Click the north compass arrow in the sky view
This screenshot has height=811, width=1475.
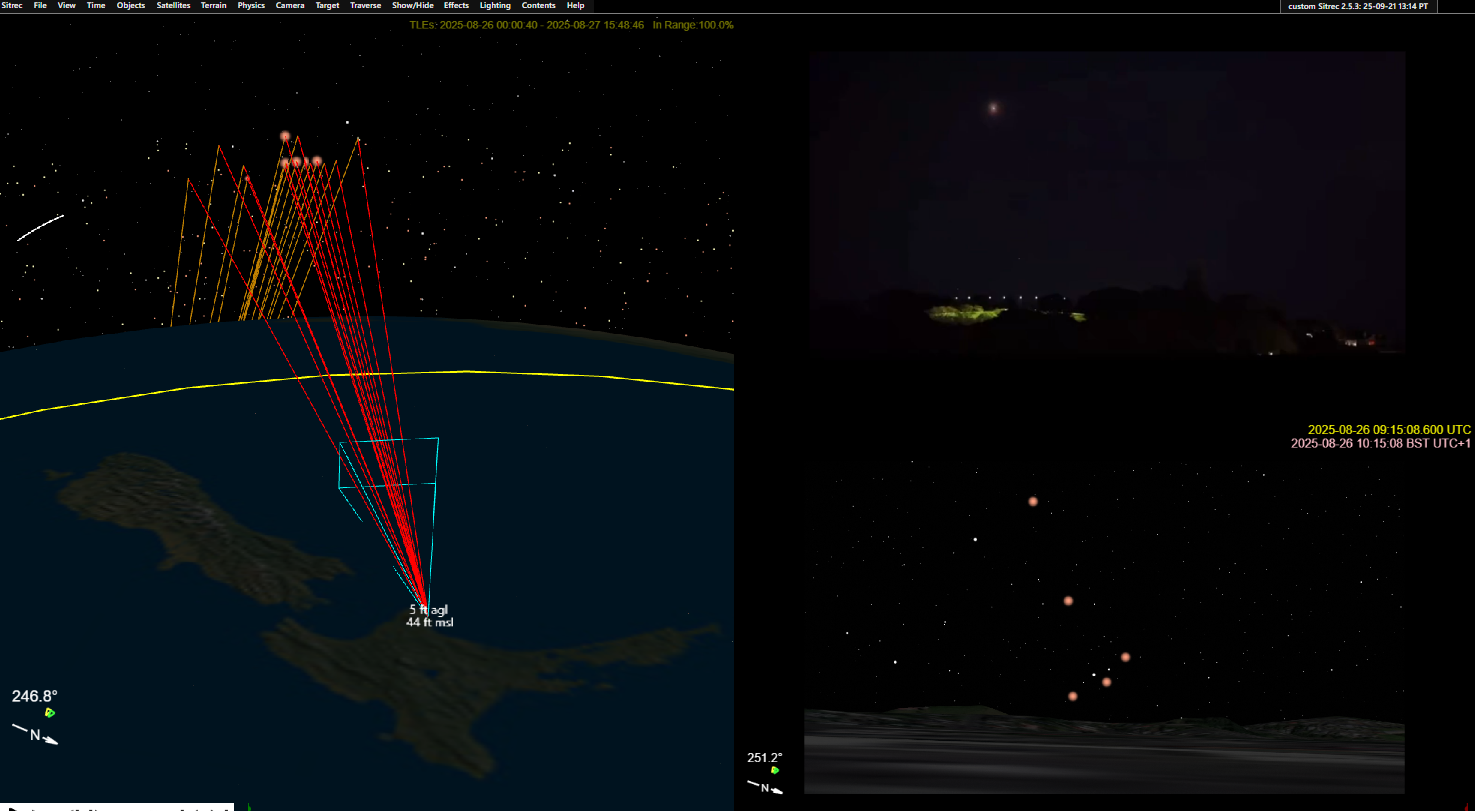coord(766,787)
